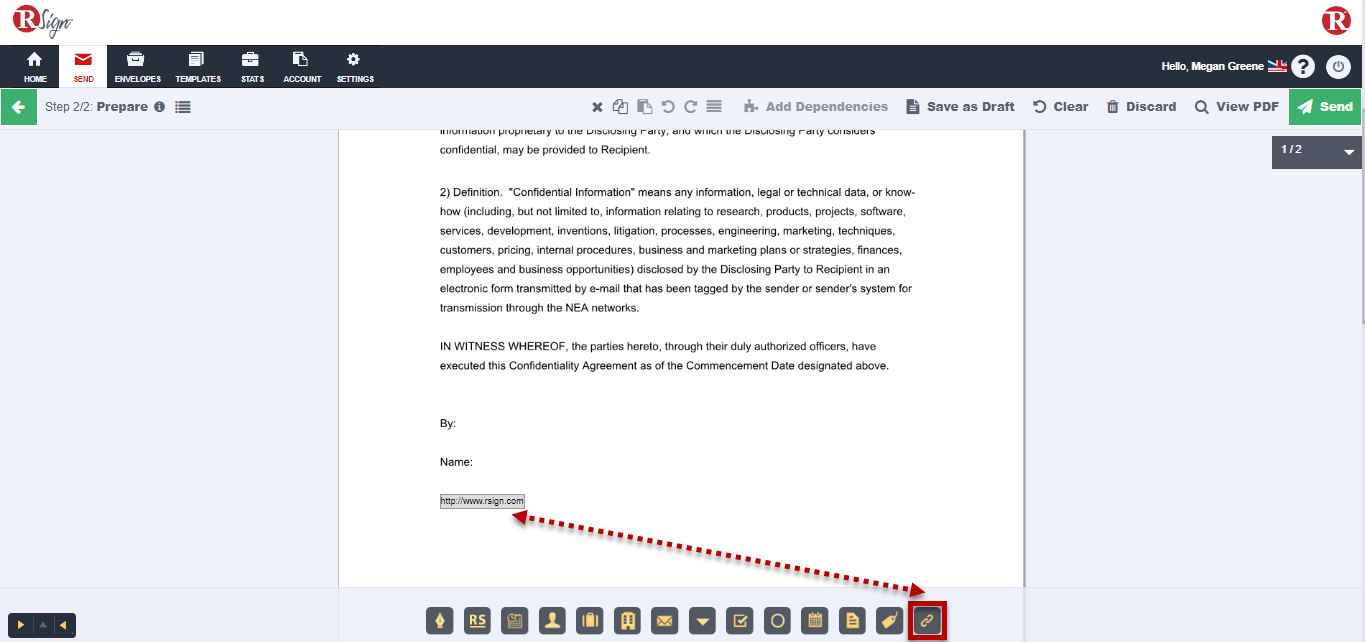Select the Label tag control icon
1365x642 pixels.
tap(889, 621)
